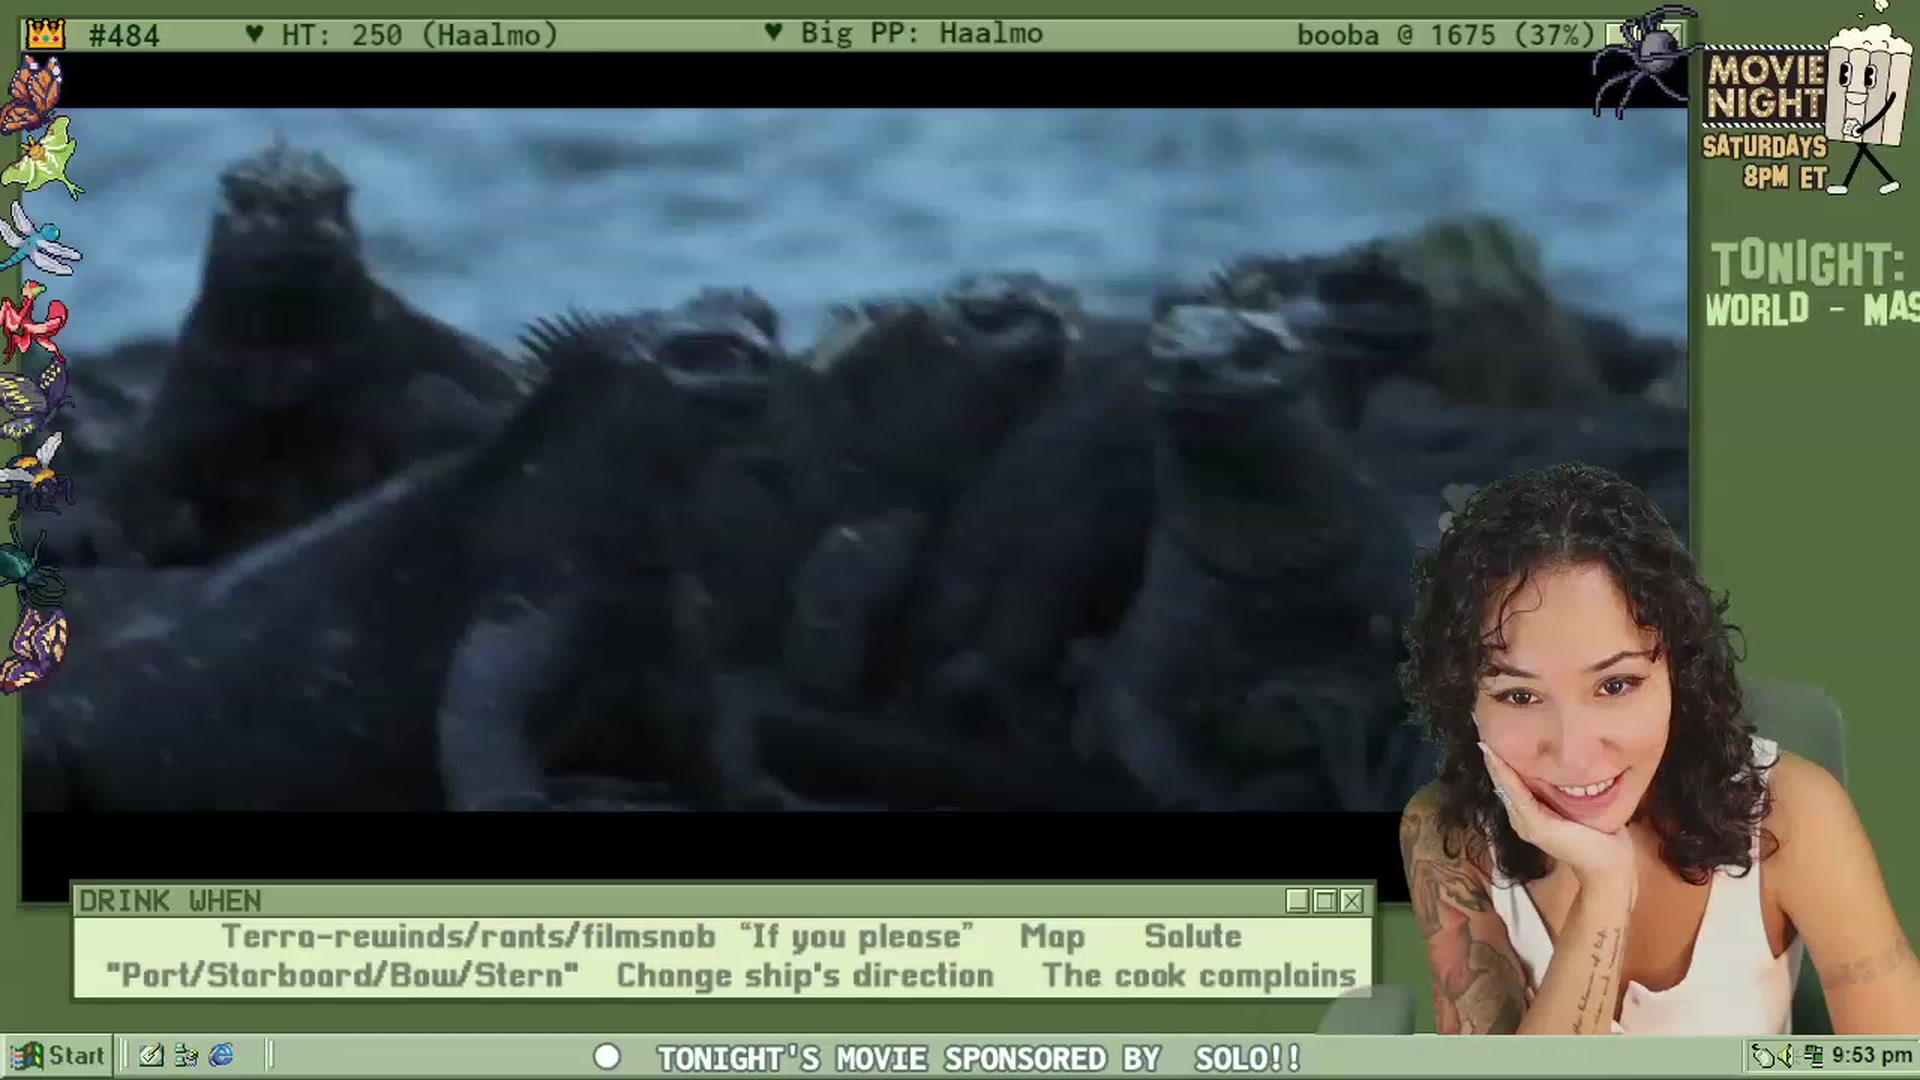Click the TONIGHT'S MOVIE SPONSORED BY ticker
Viewport: 1920px width, 1080px height.
[908, 1058]
